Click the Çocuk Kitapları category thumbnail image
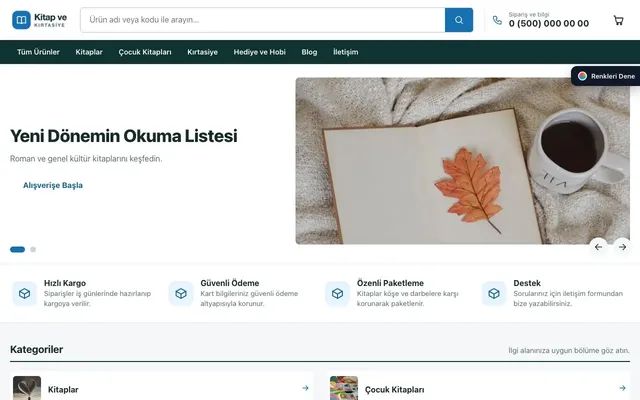640x400 pixels. tap(344, 388)
